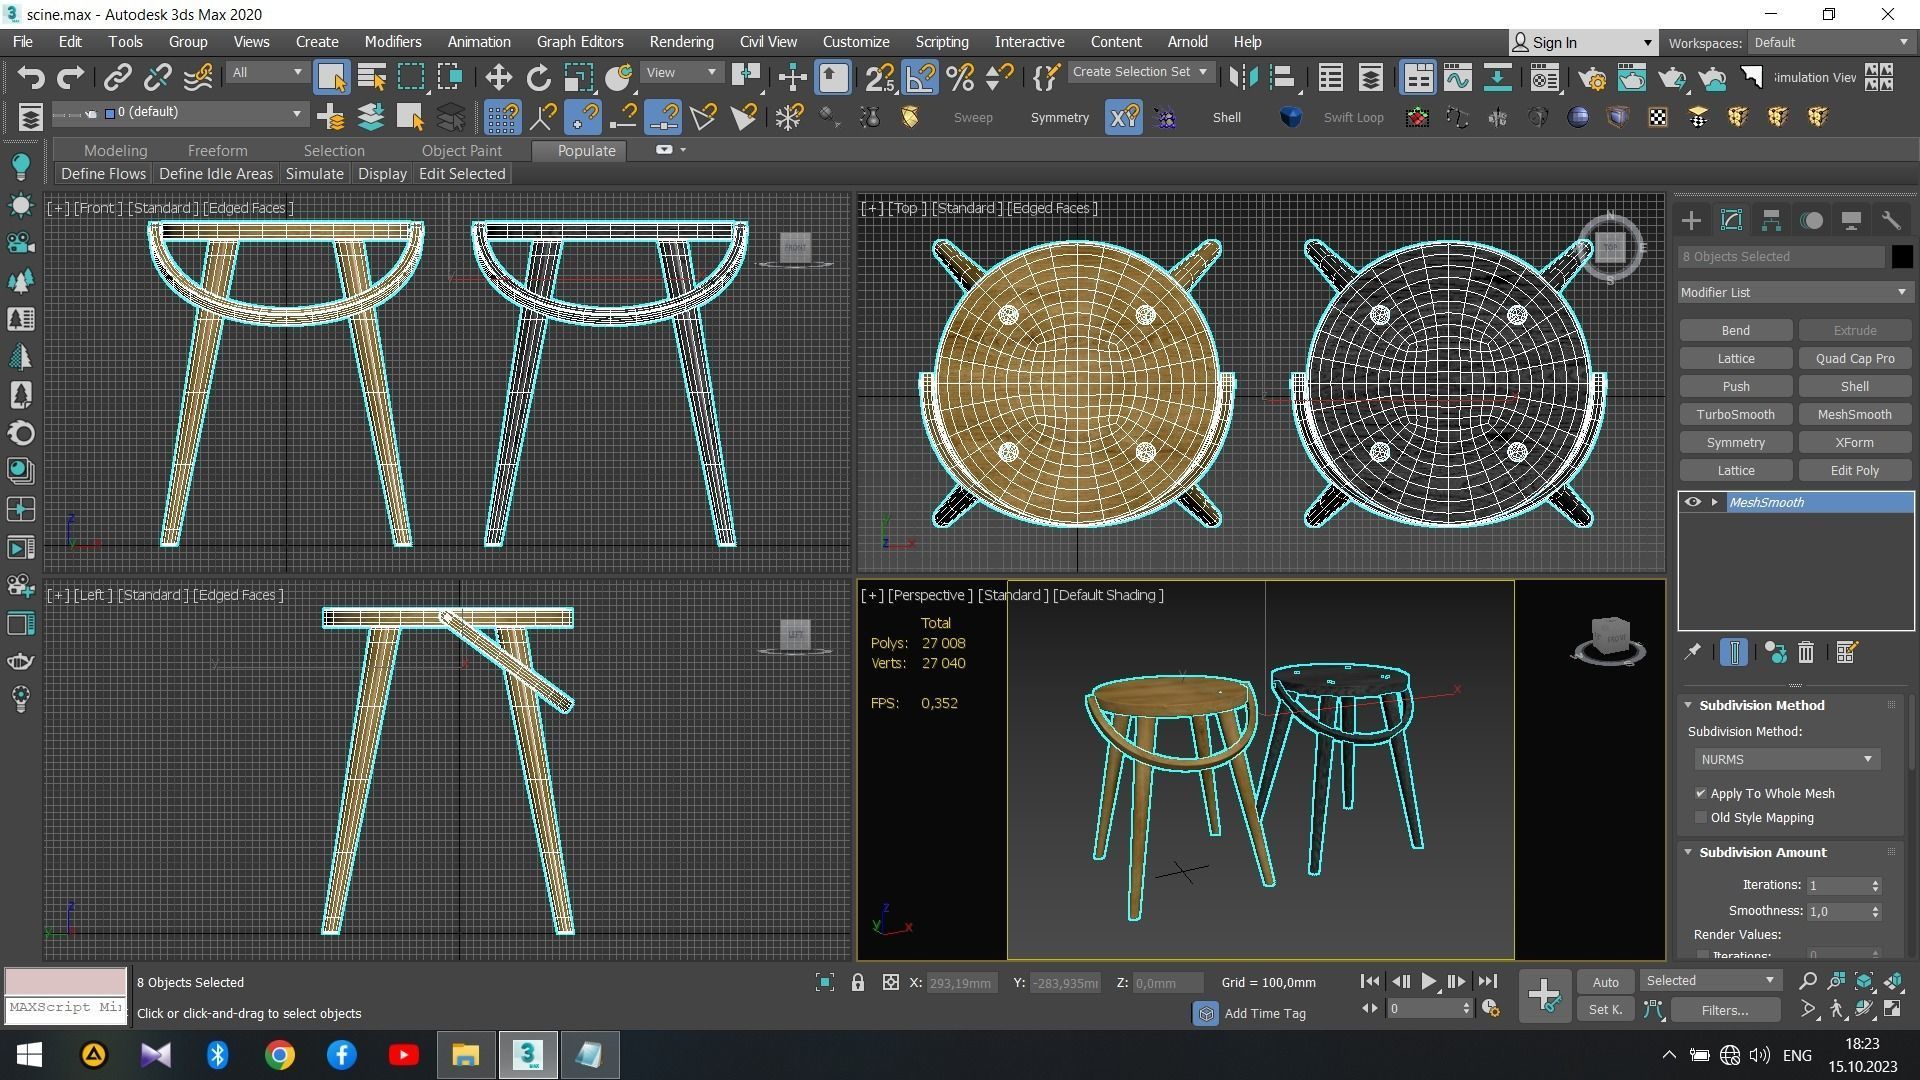Screen dimensions: 1920x1080
Task: Open Chrome from the taskbar
Action: 280,1055
